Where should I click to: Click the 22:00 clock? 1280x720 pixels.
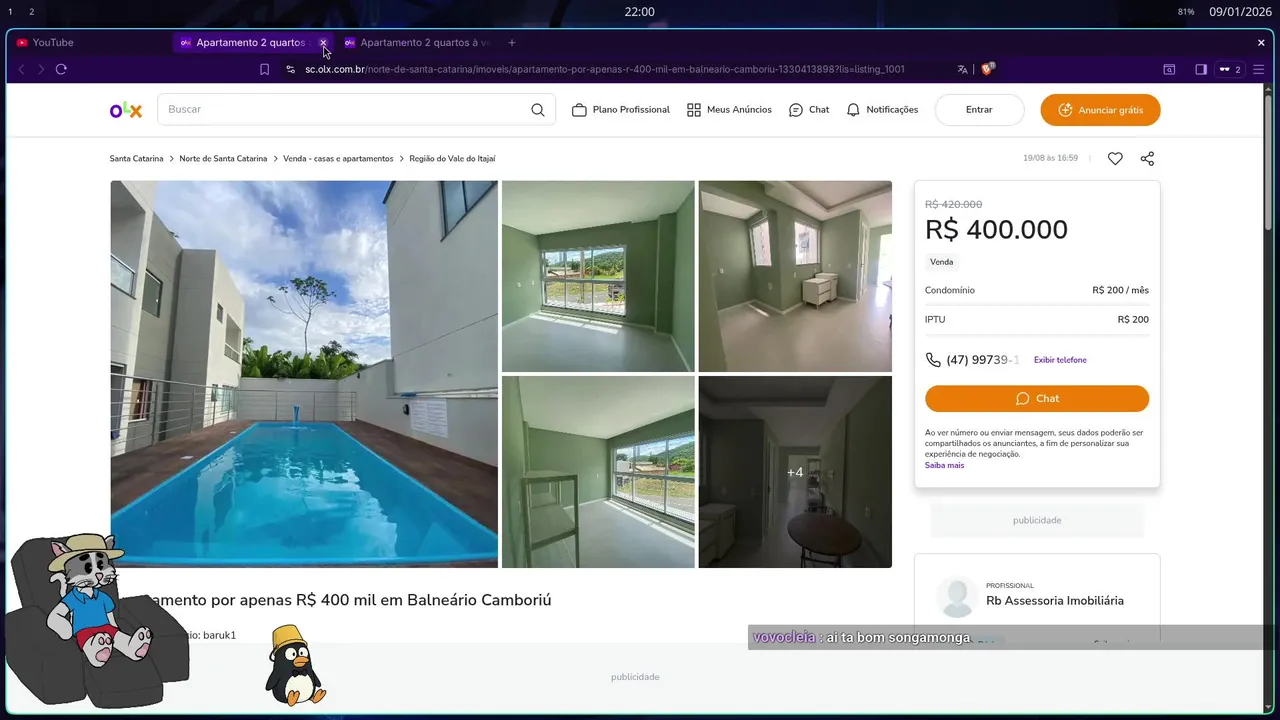[x=640, y=12]
